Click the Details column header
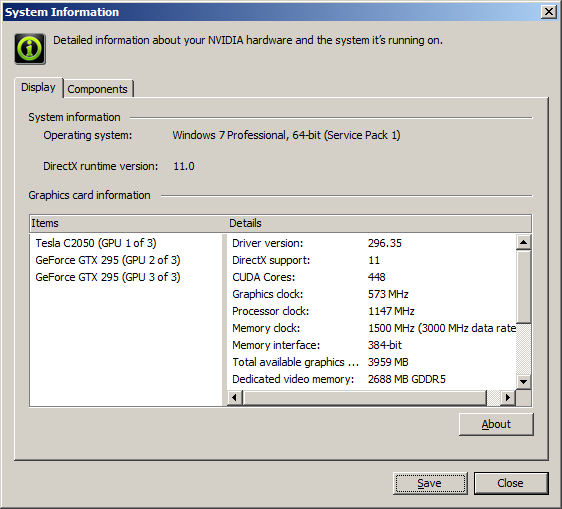 coord(379,223)
